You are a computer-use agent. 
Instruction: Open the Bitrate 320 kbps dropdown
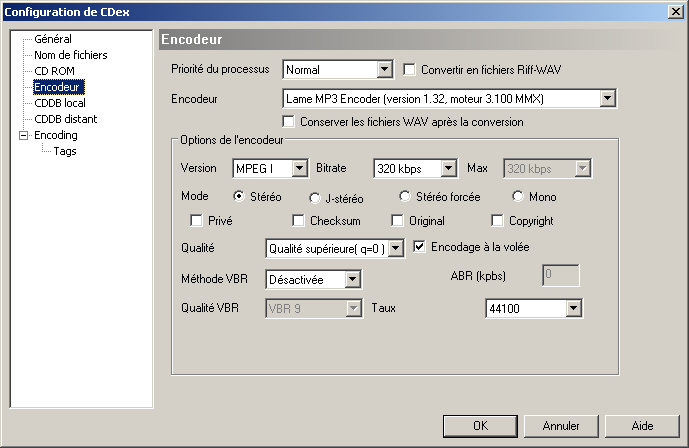(x=415, y=168)
